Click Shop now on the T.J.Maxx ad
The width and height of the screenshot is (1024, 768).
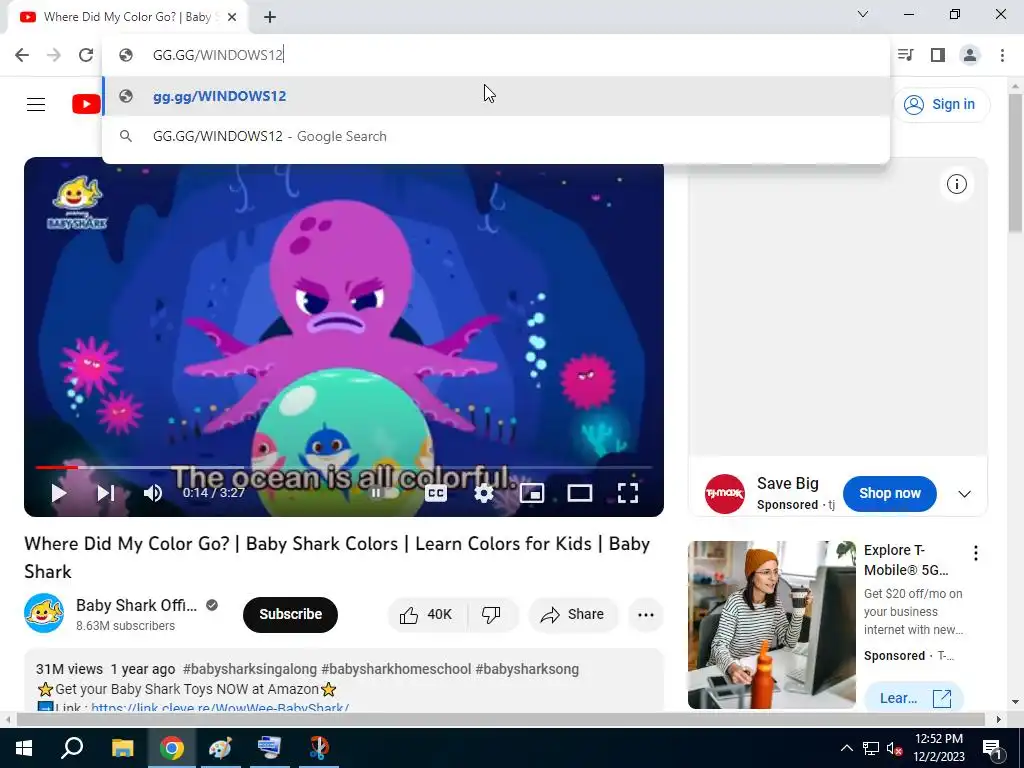click(889, 494)
